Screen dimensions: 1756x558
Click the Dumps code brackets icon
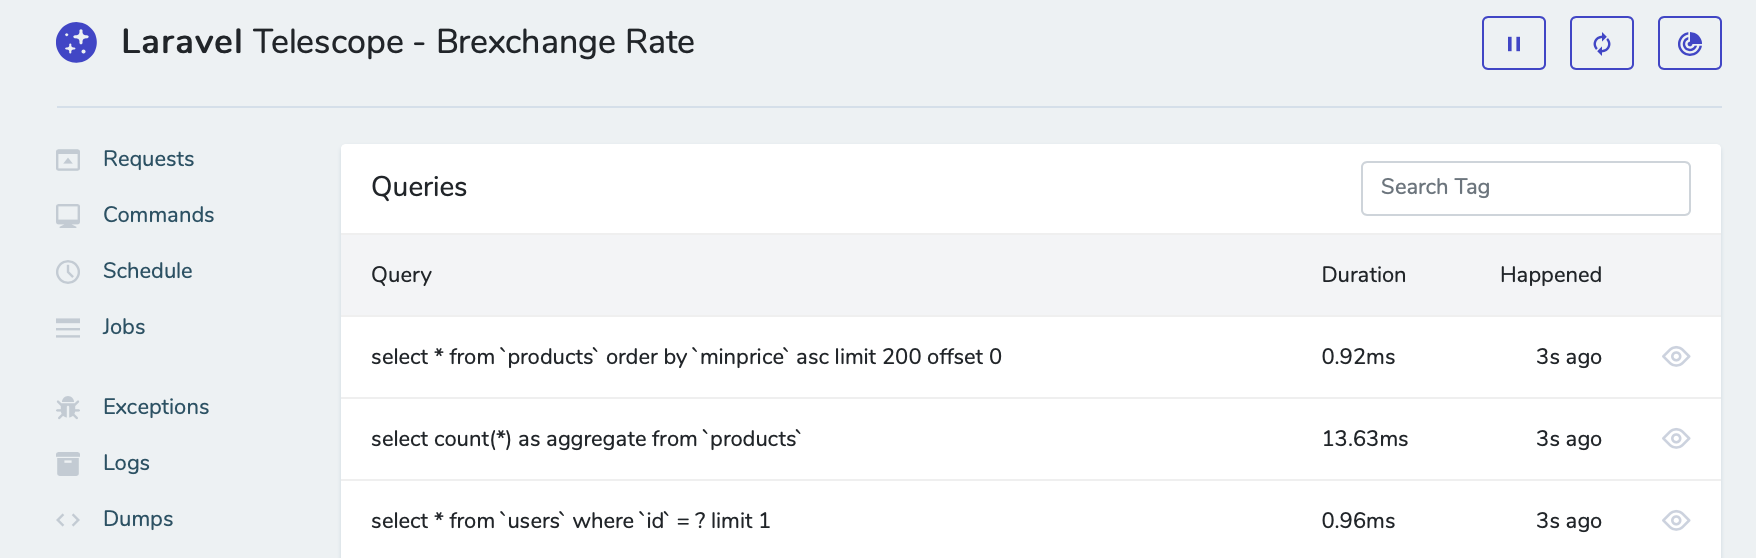pos(68,520)
